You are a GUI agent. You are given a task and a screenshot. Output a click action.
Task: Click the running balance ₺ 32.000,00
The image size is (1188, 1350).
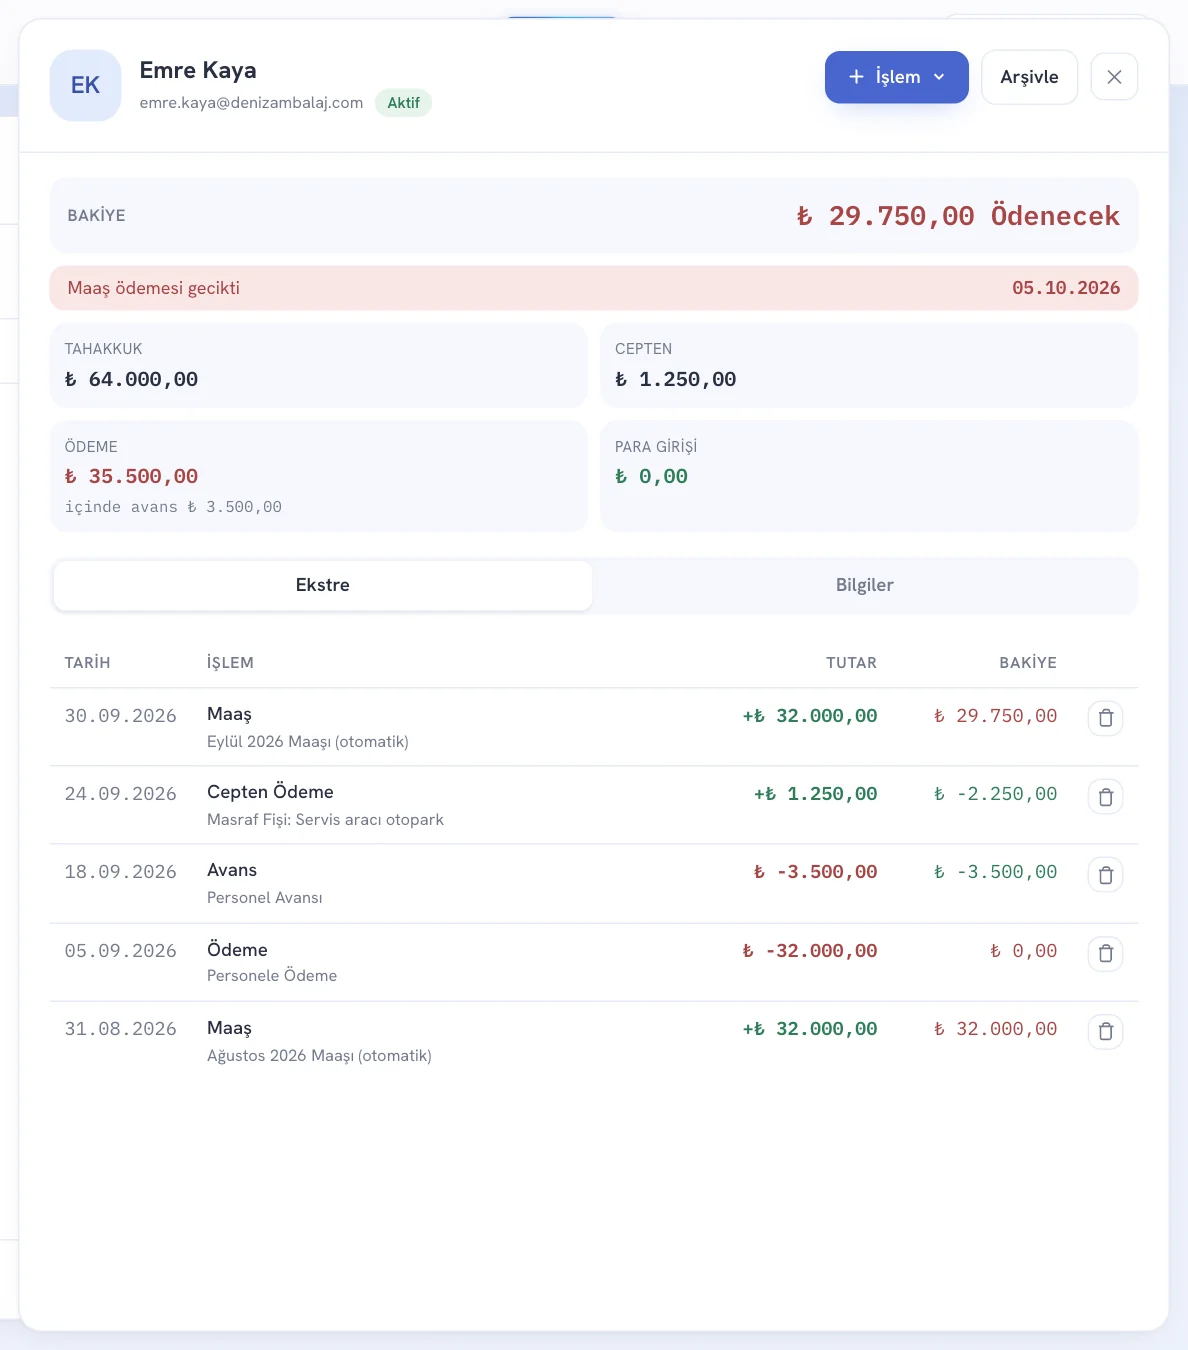pos(995,1029)
